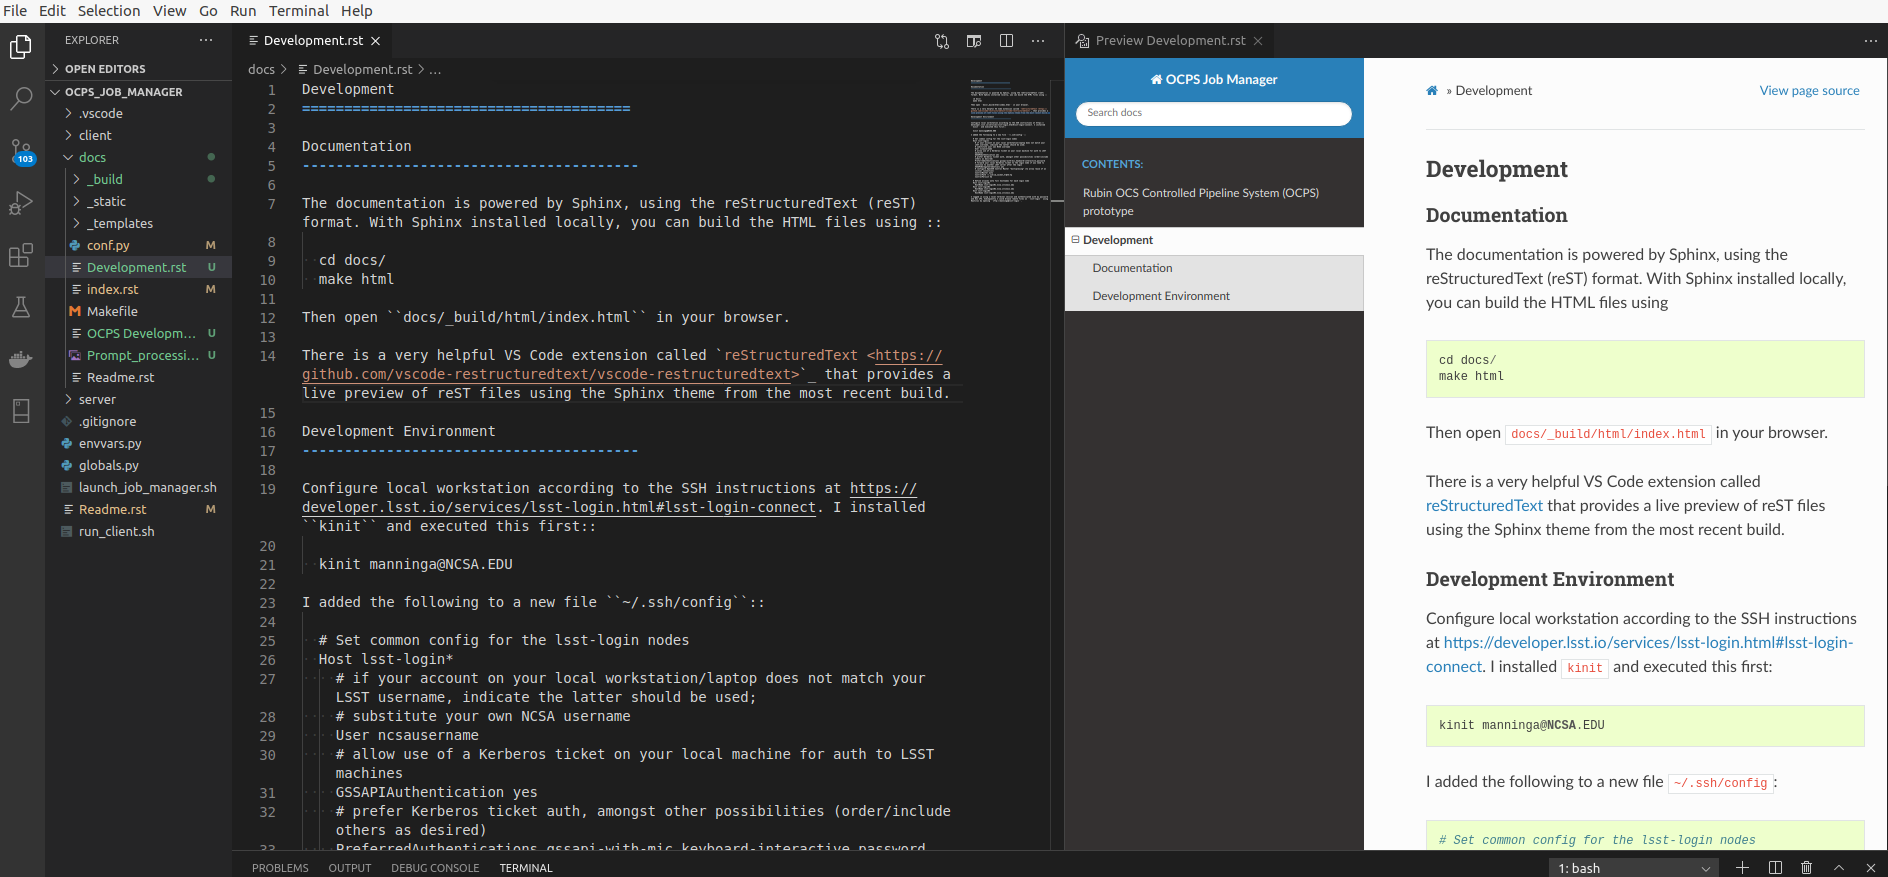Open .gitignore in the explorer
The height and width of the screenshot is (877, 1888).
(x=138, y=421)
